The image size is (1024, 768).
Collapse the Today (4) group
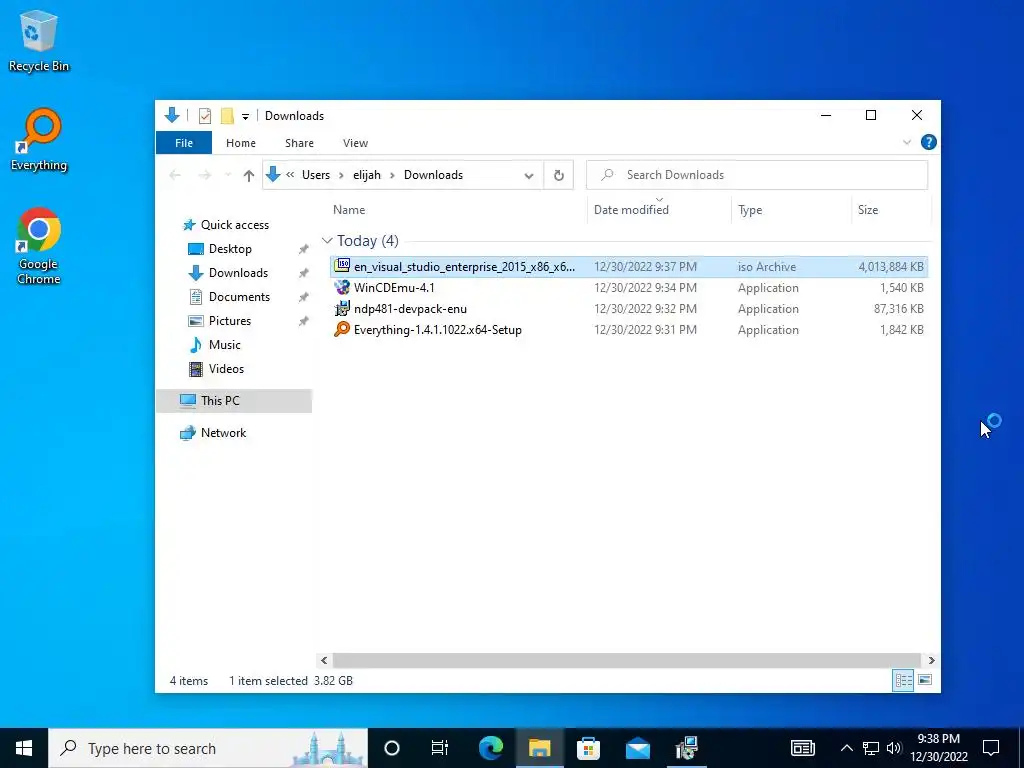pyautogui.click(x=327, y=241)
